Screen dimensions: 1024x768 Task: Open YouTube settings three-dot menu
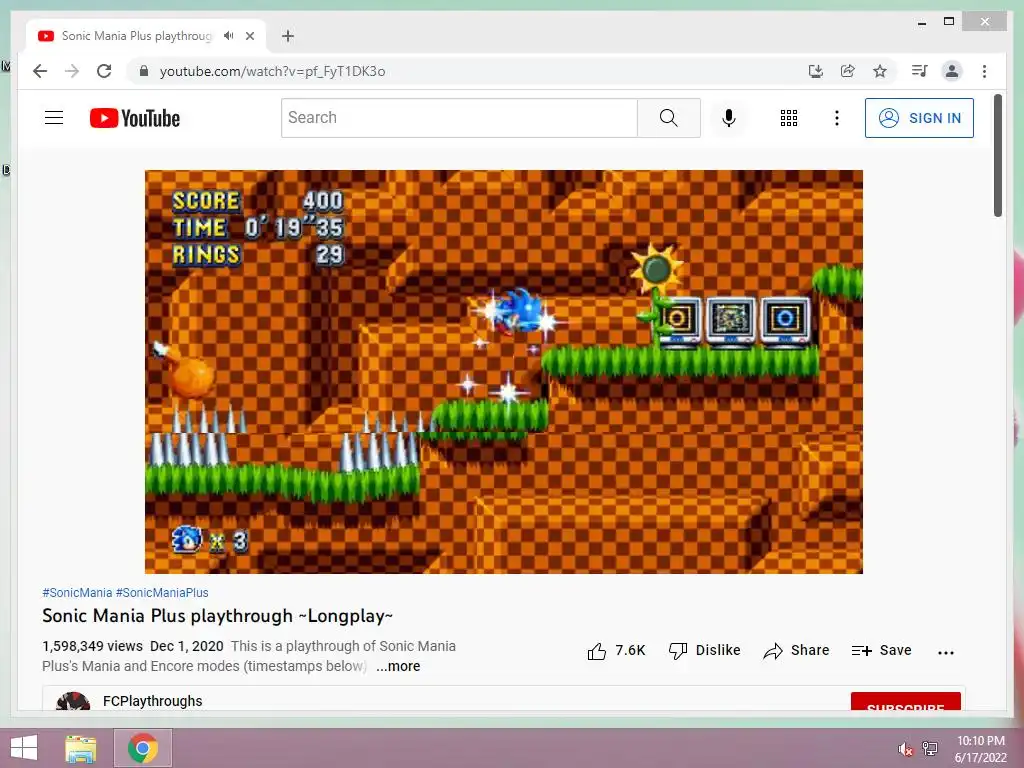837,118
